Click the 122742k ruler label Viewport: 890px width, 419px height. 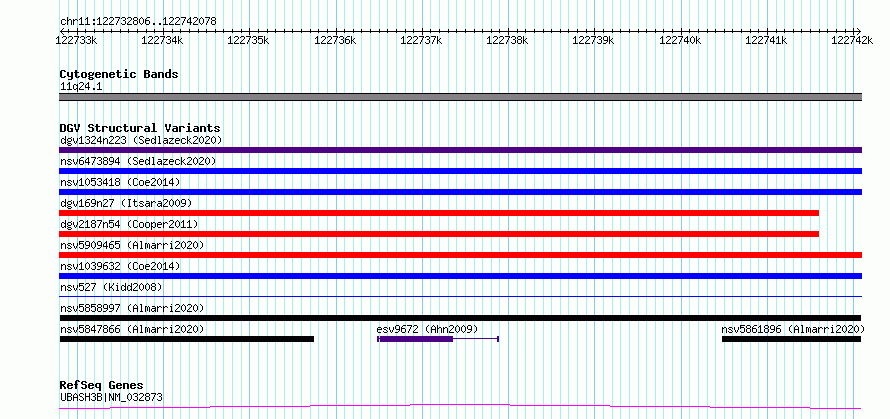tap(853, 40)
